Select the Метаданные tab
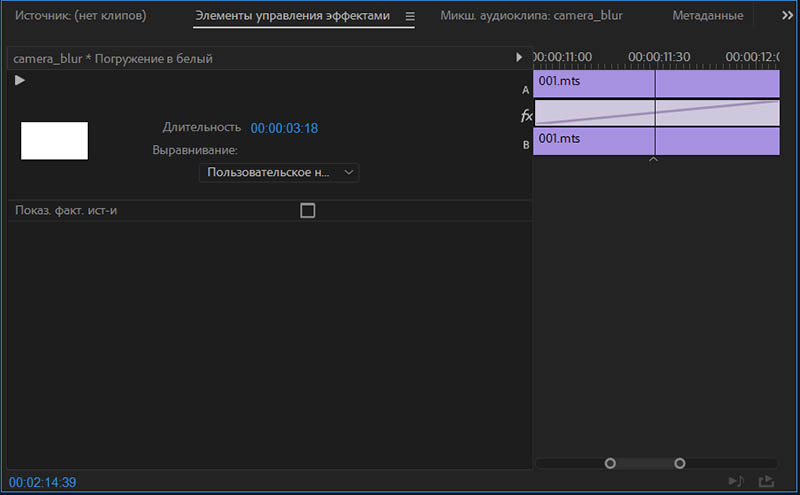 pyautogui.click(x=707, y=16)
